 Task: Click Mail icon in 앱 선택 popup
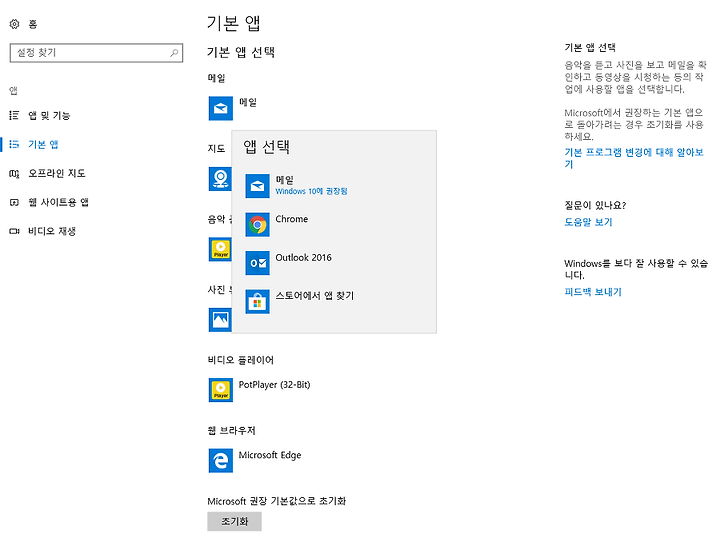pyautogui.click(x=258, y=186)
